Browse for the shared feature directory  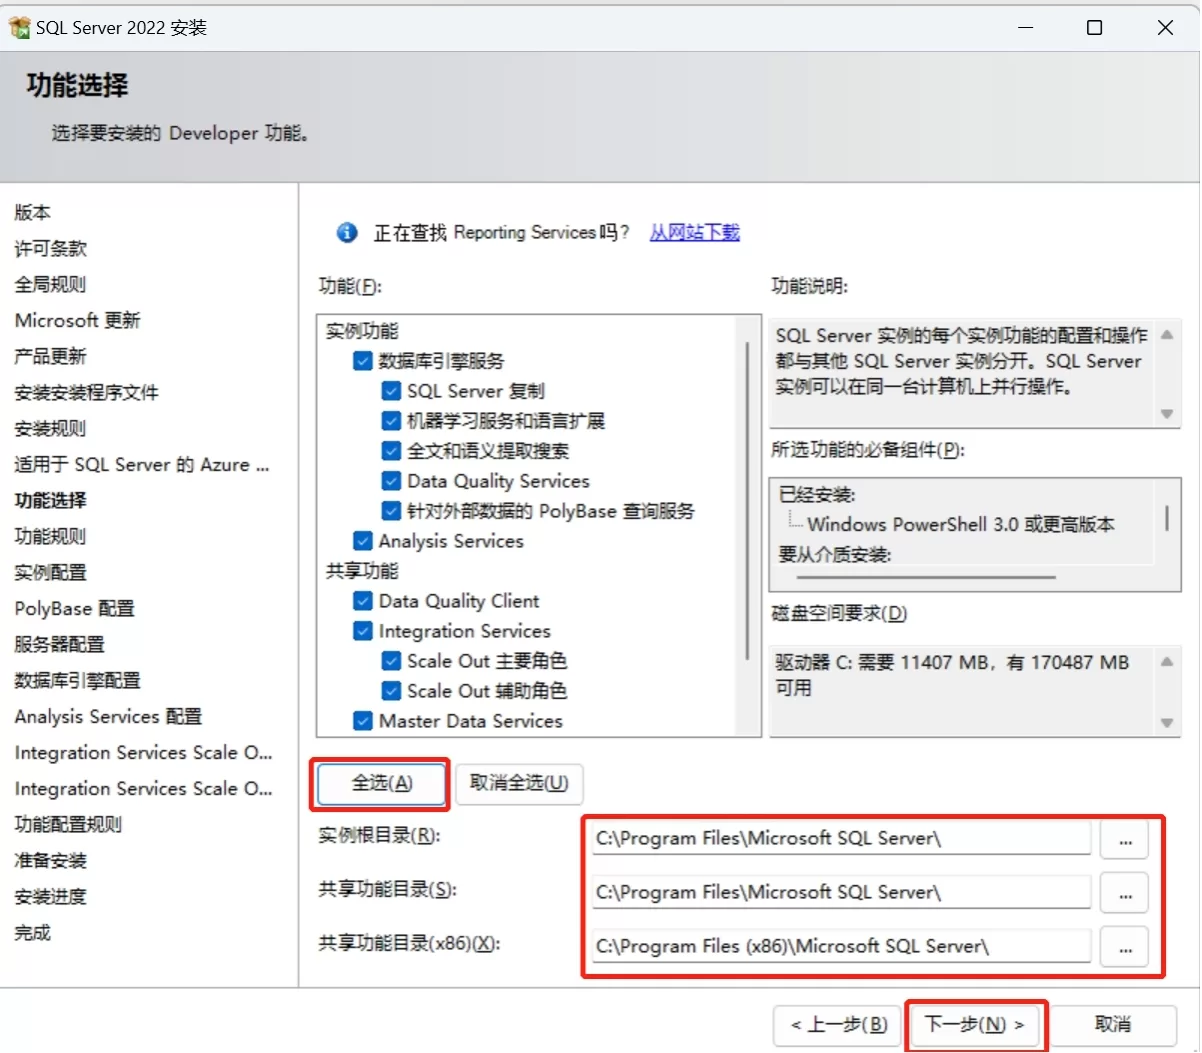point(1124,893)
